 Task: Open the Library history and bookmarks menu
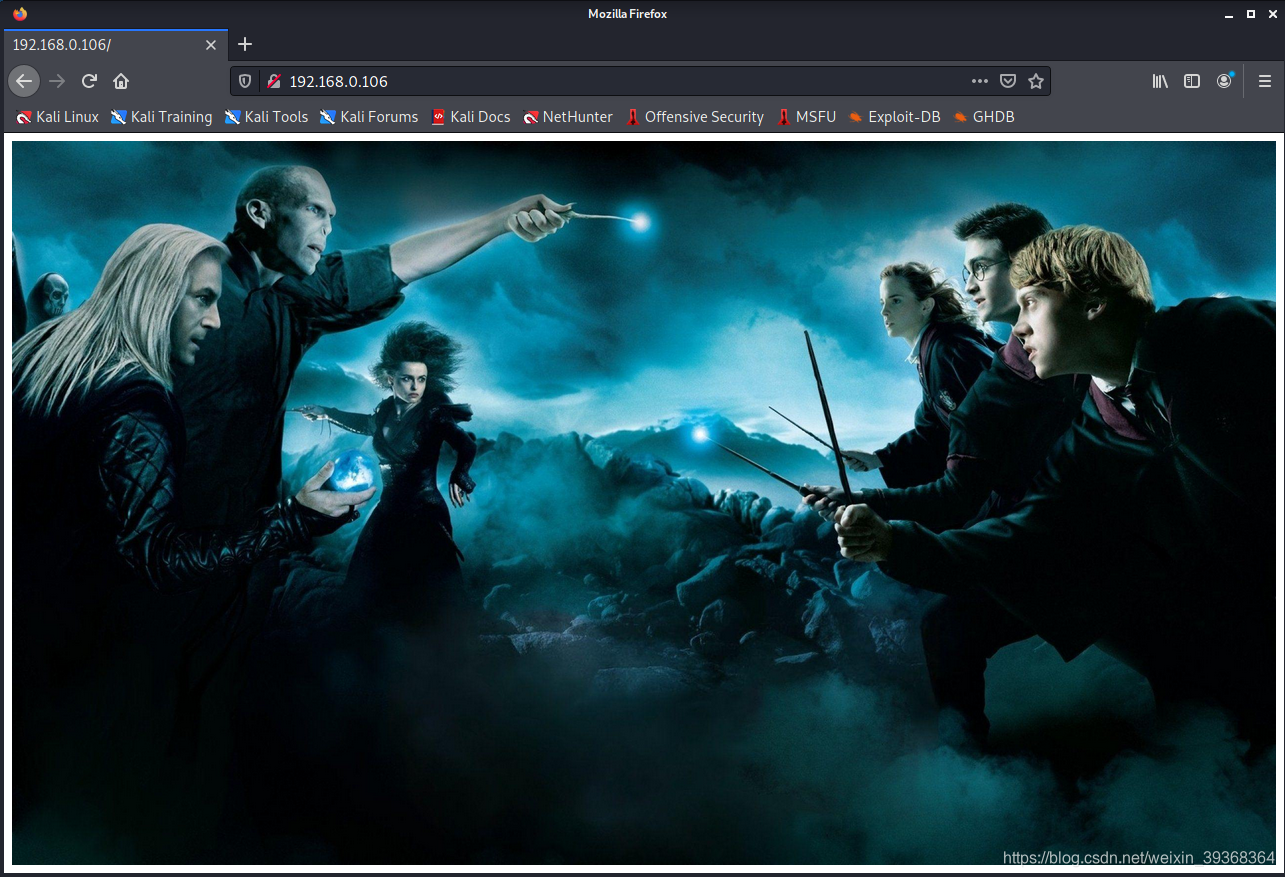[1160, 81]
